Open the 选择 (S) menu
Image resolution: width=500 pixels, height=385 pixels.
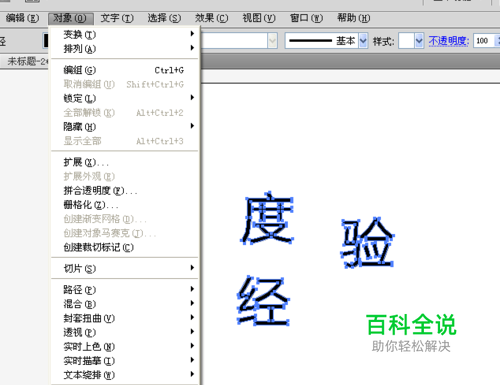(164, 18)
